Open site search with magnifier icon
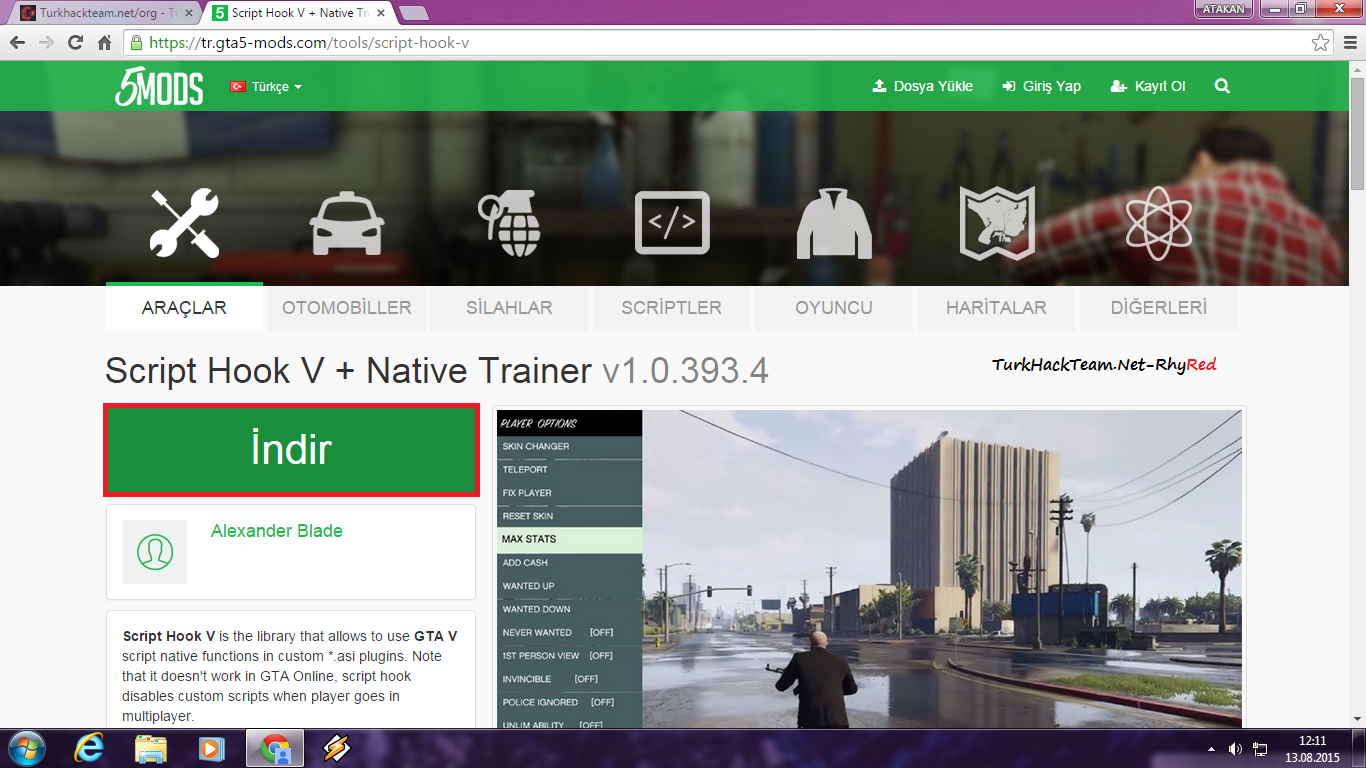Image resolution: width=1366 pixels, height=768 pixels. (1222, 86)
